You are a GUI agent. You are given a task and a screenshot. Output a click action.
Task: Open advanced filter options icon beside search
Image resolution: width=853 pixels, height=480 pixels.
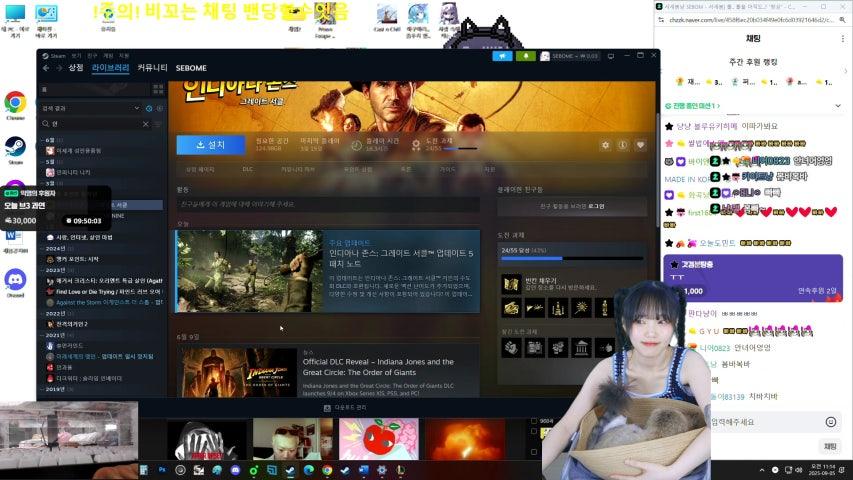[157, 124]
